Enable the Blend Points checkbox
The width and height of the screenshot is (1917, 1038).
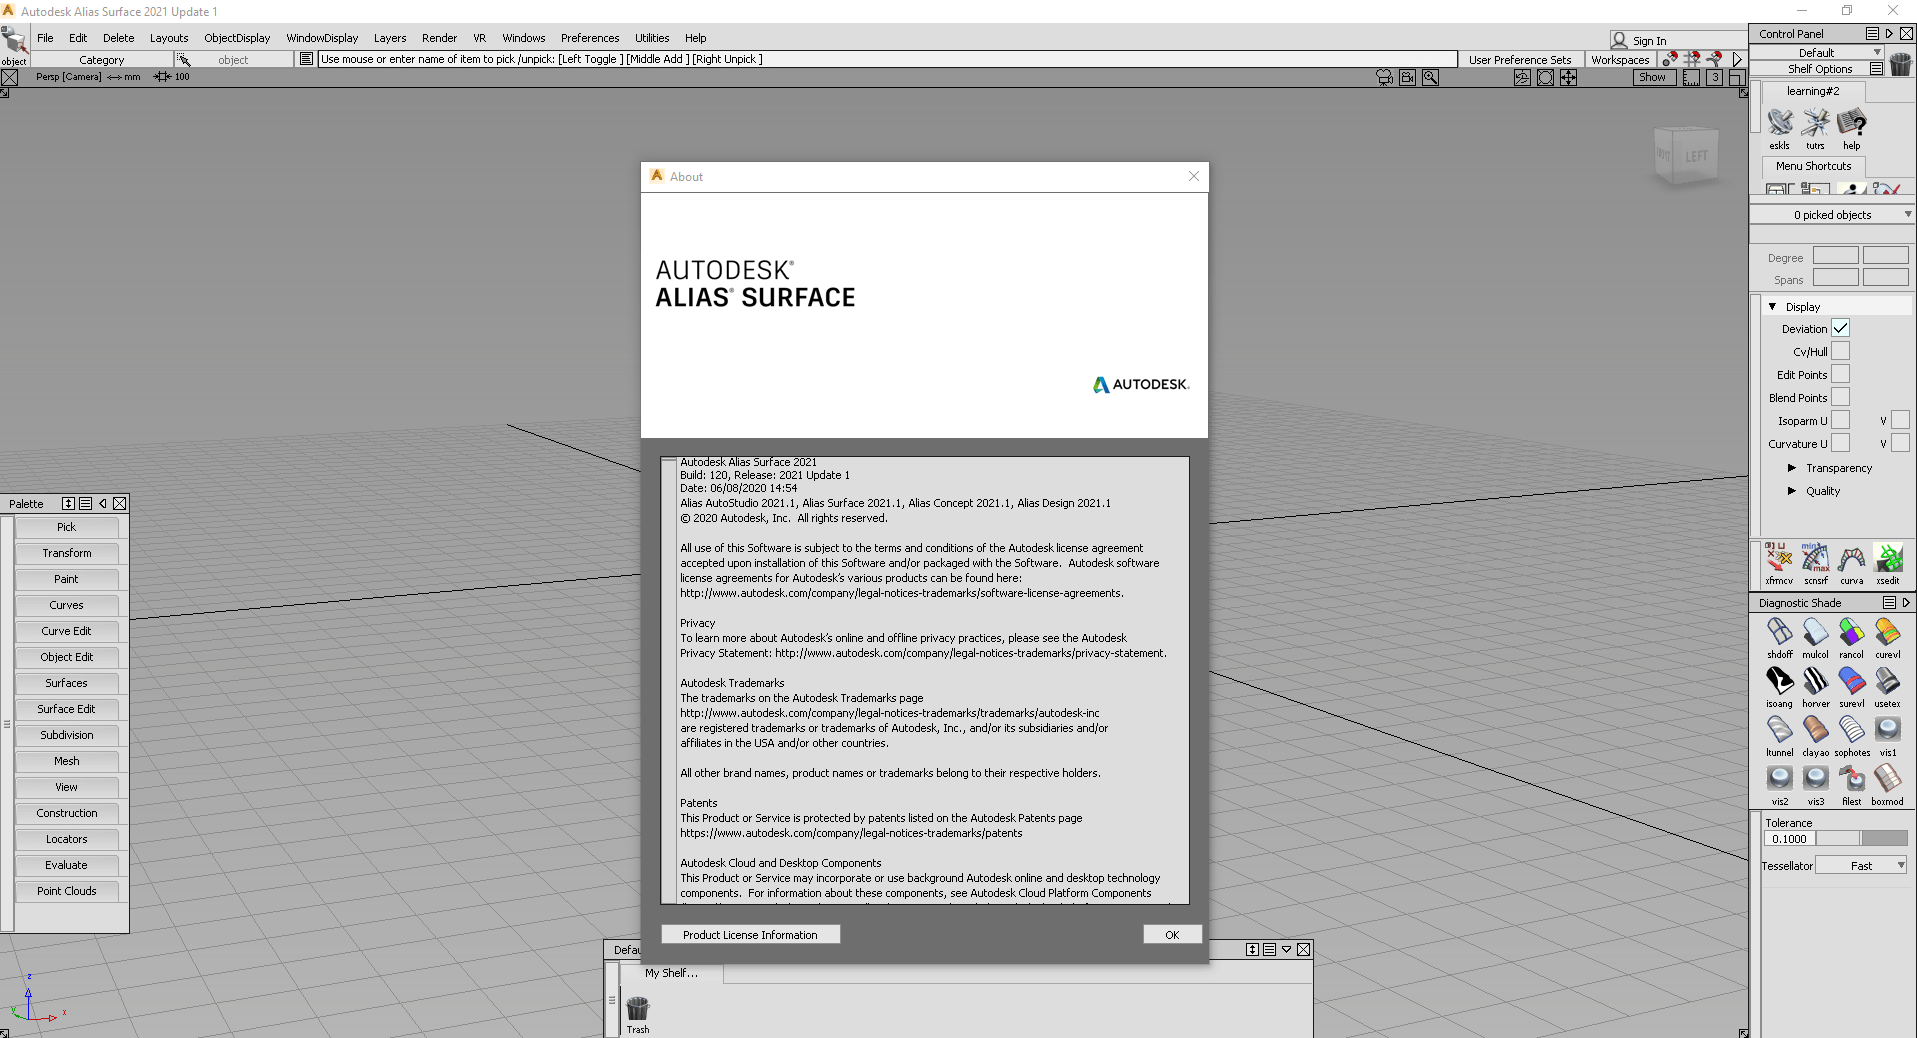1840,397
